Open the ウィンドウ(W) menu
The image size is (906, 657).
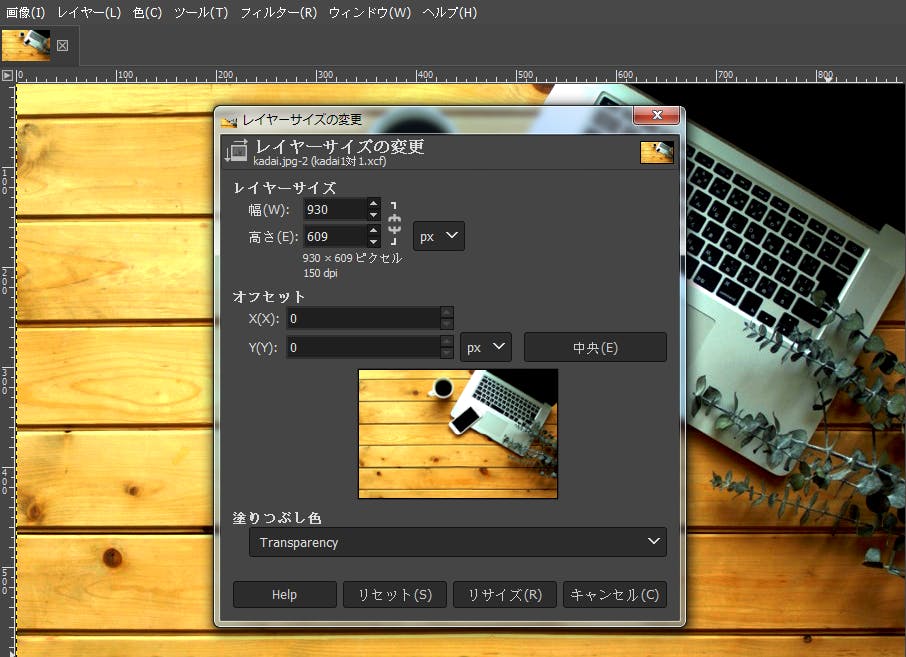(x=369, y=13)
